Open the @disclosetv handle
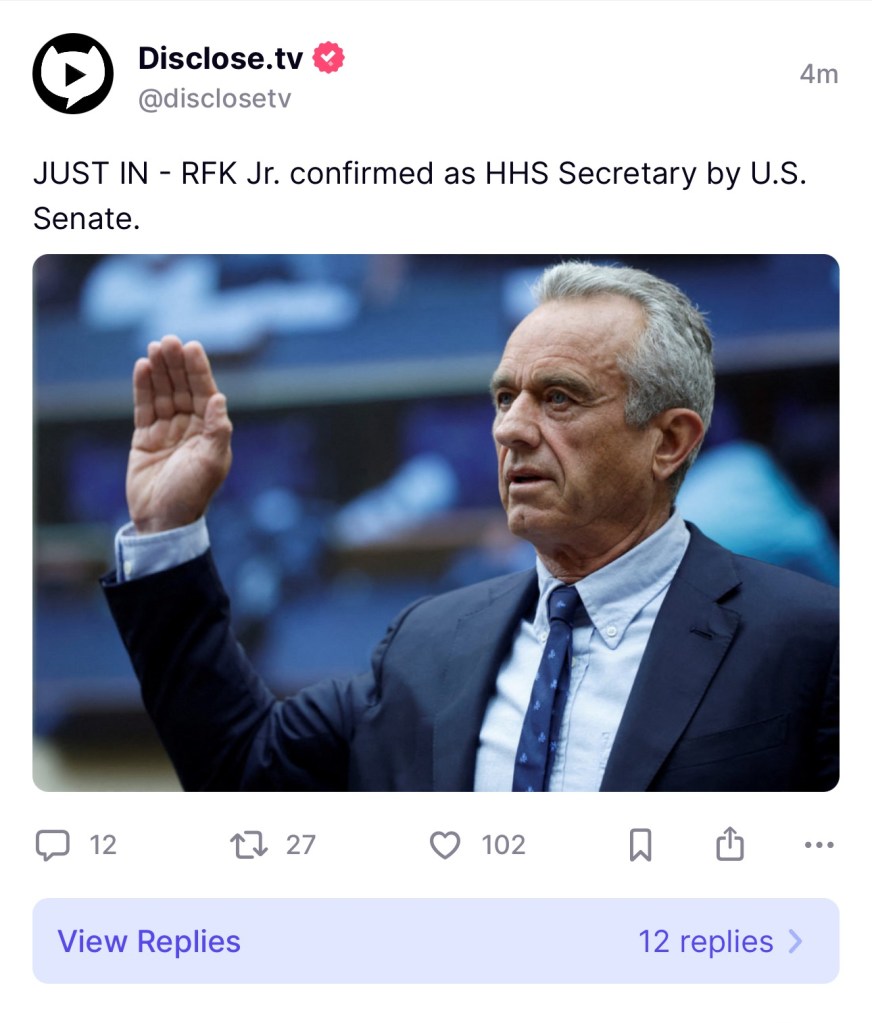Screen dimensions: 872x1023 click(213, 100)
